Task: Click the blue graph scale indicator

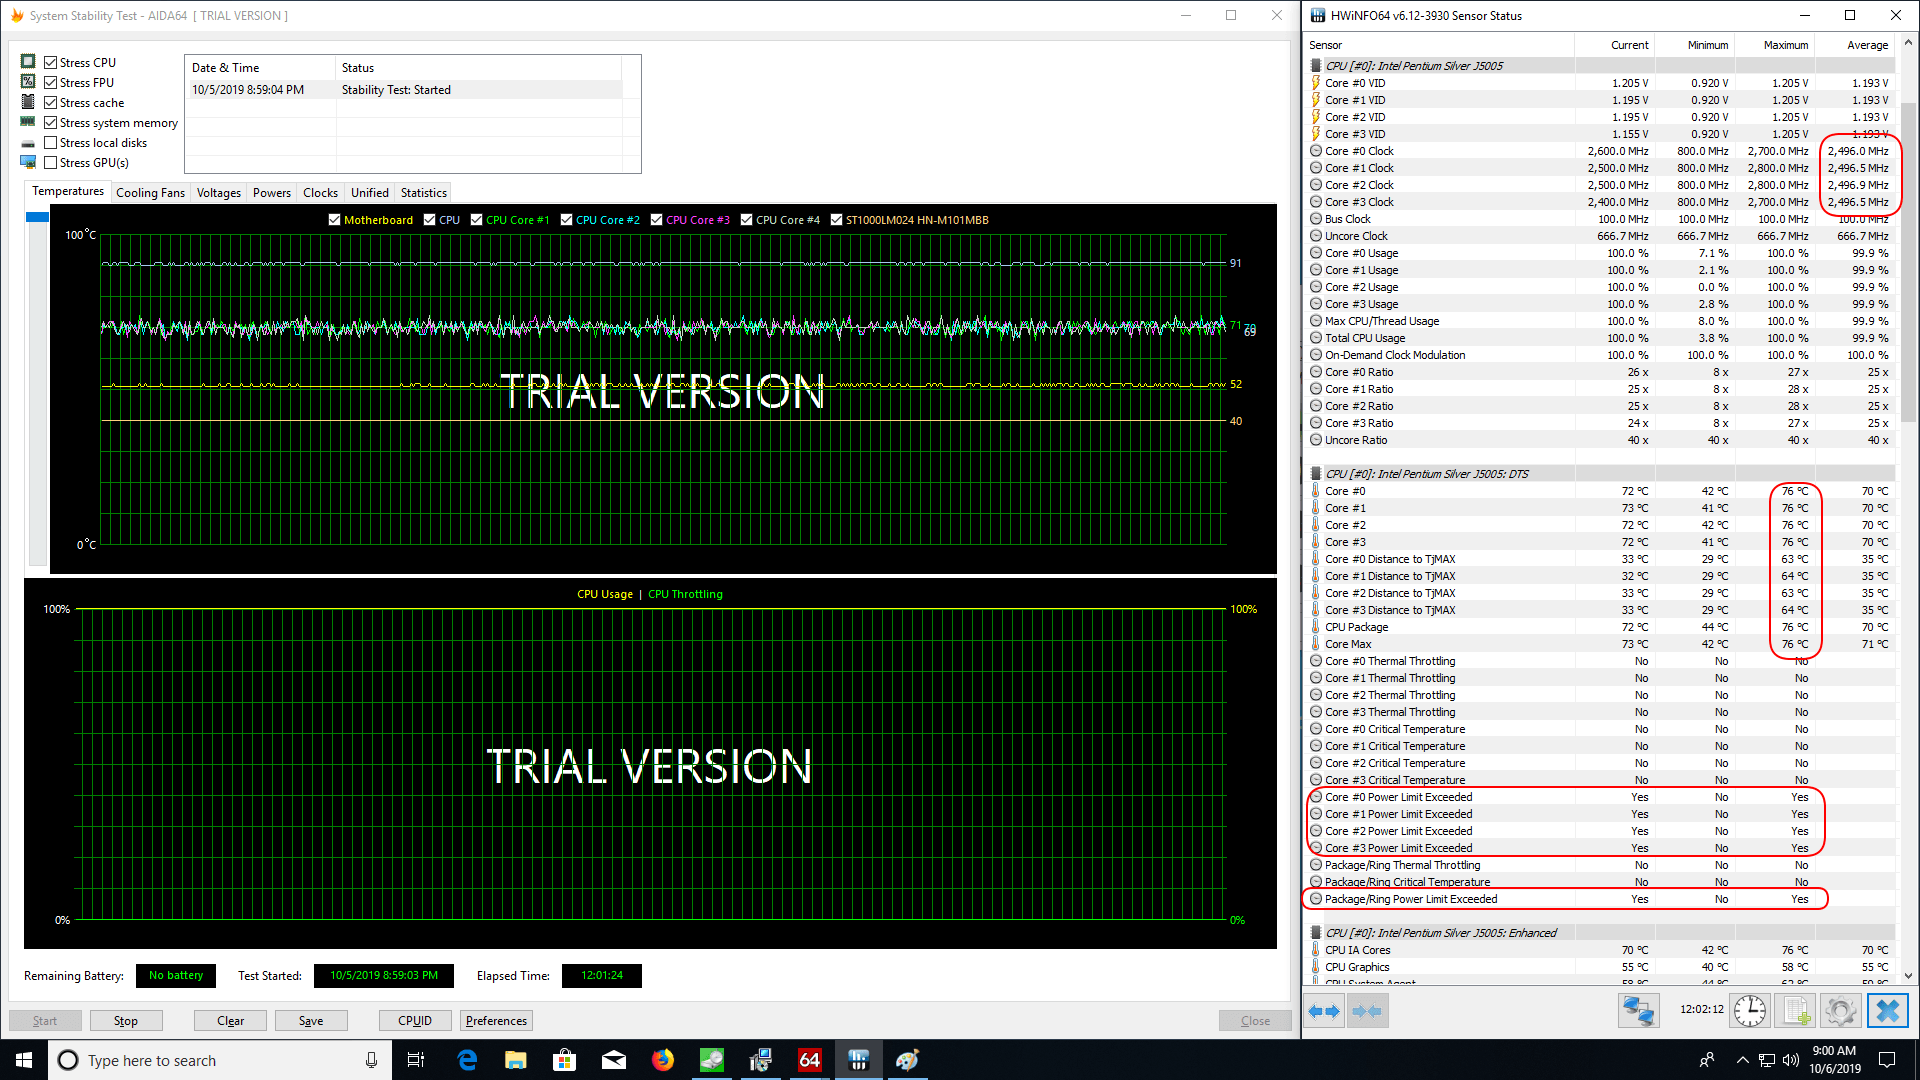Action: click(38, 217)
